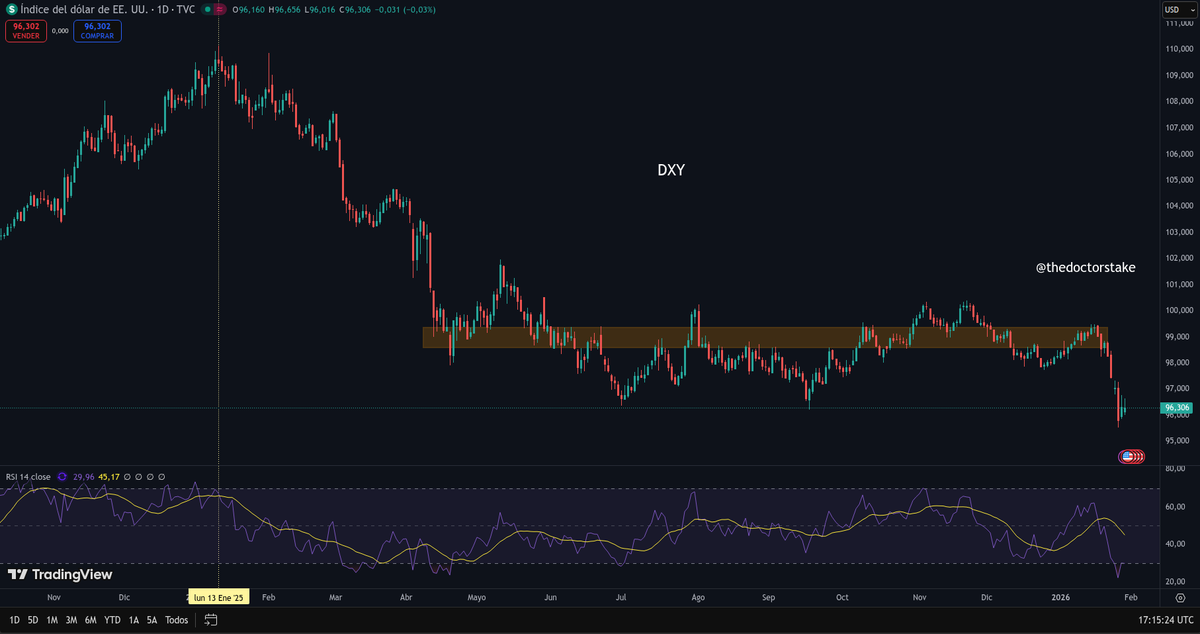Click the 0,000 spread value

[60, 31]
